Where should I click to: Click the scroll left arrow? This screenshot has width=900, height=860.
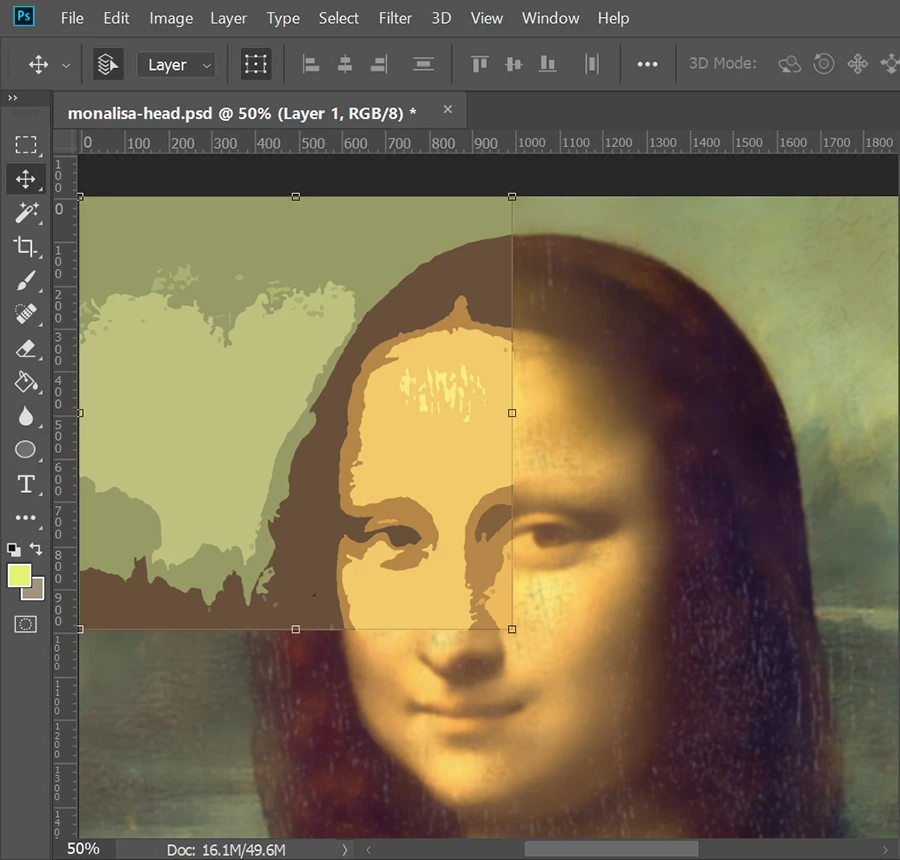point(368,850)
